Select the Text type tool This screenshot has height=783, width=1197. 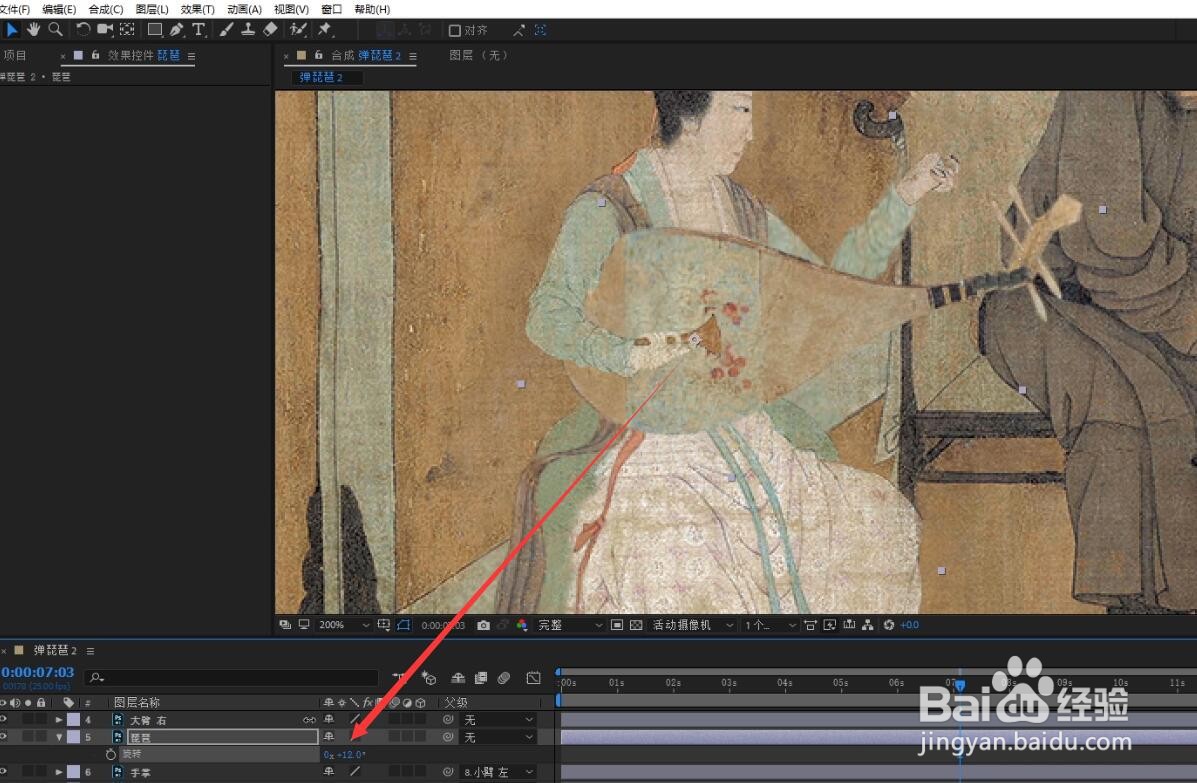[x=198, y=30]
